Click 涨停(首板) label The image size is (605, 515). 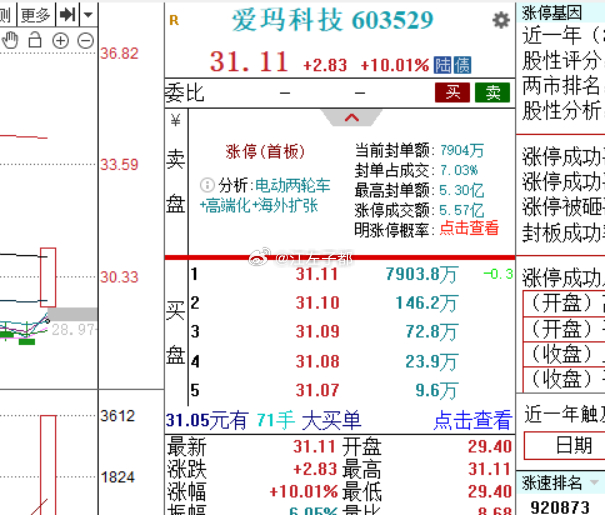(x=265, y=151)
